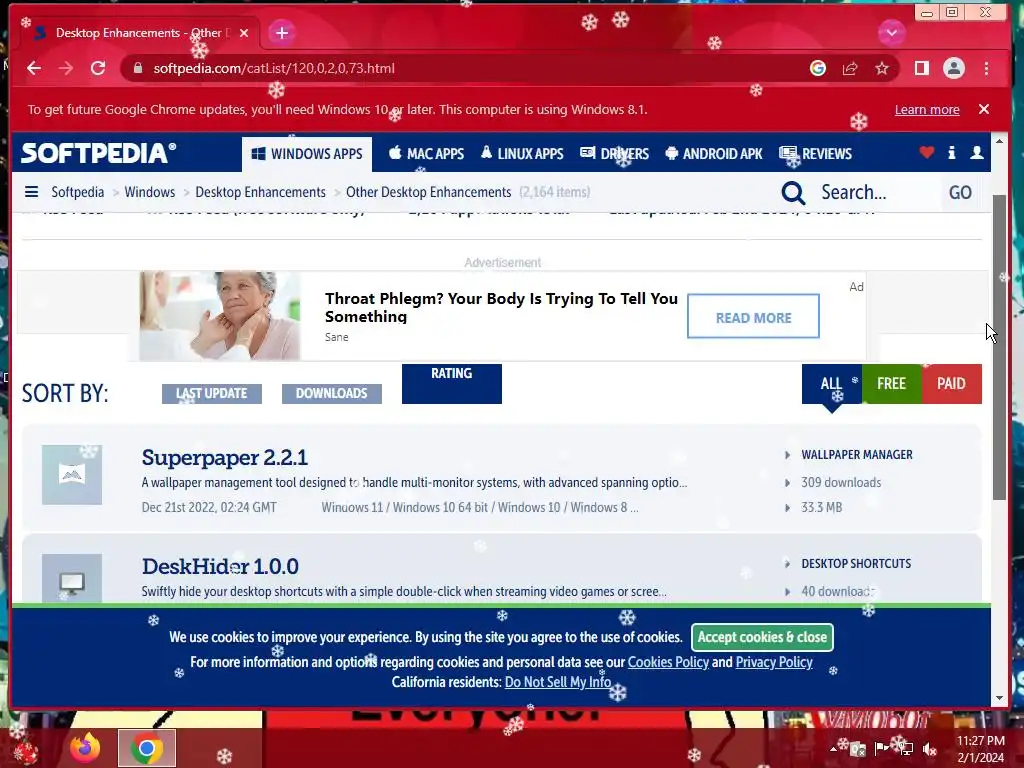Screen dimensions: 1024x768
Task: Click the Softpedia logo
Action: point(99,153)
